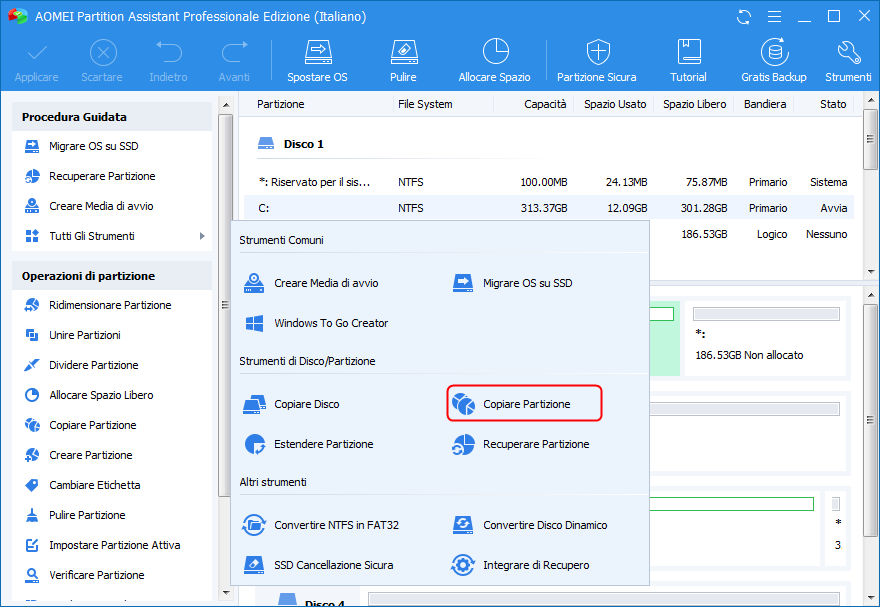Click Verificare Partizione in sidebar

pyautogui.click(x=96, y=575)
